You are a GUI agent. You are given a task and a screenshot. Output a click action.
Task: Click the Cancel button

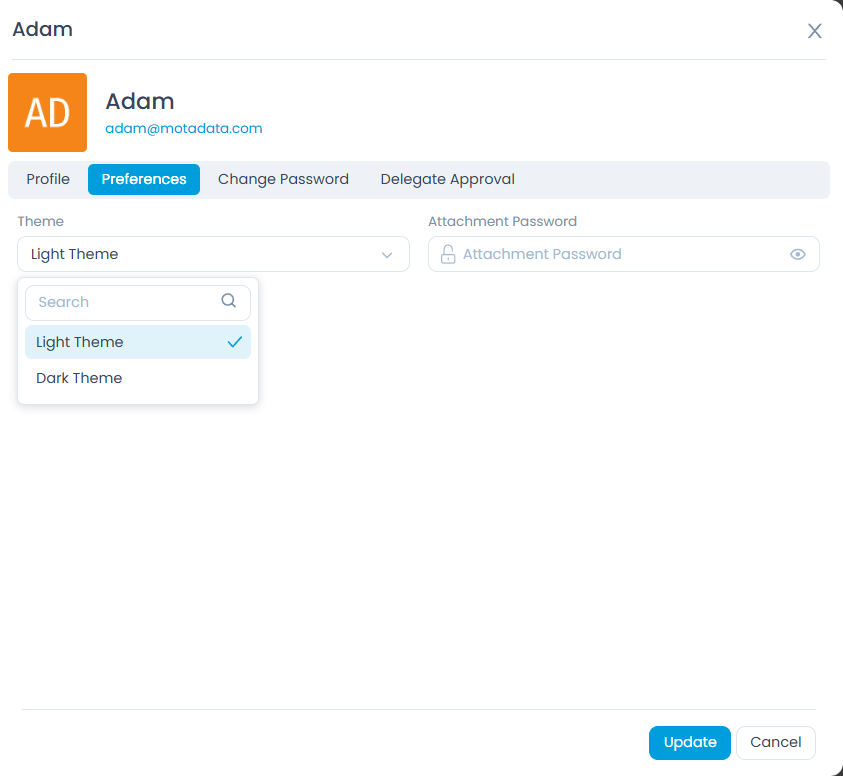point(775,742)
